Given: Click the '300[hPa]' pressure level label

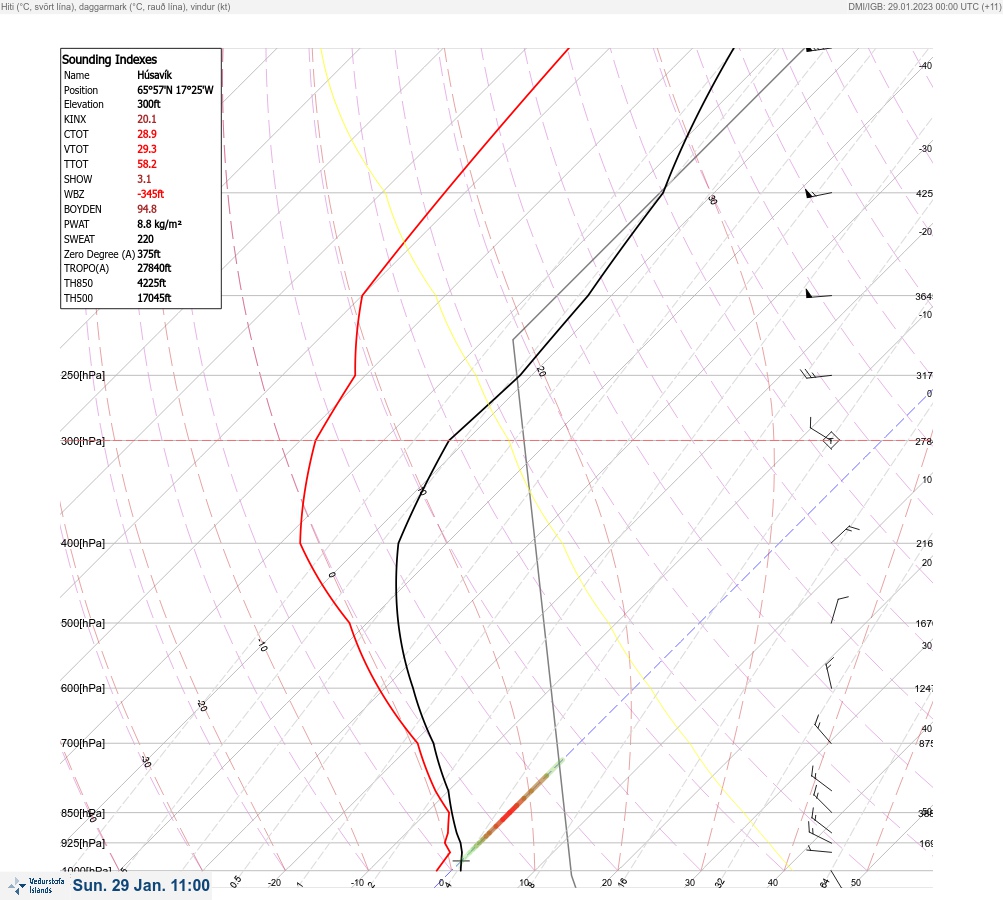Looking at the screenshot, I should click(83, 441).
